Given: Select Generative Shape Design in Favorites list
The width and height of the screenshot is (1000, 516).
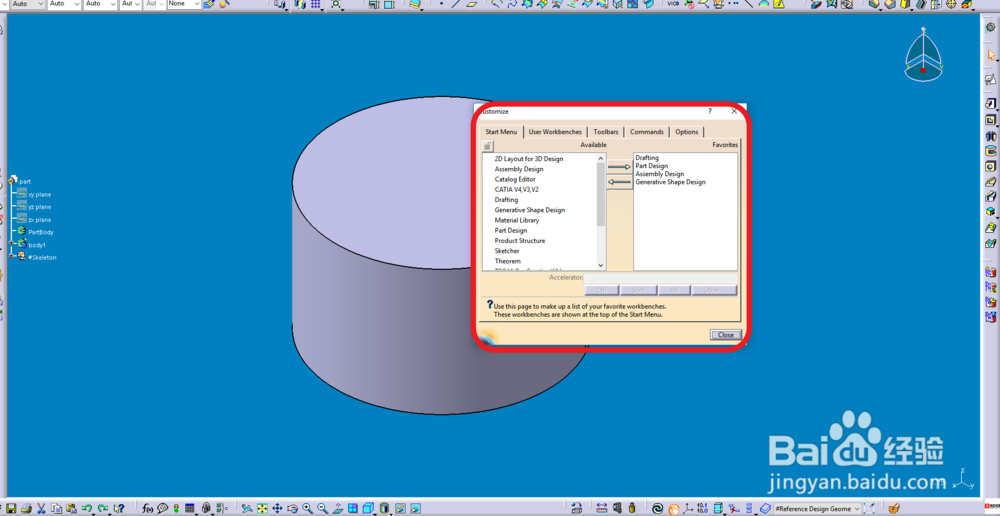Looking at the screenshot, I should (x=670, y=182).
